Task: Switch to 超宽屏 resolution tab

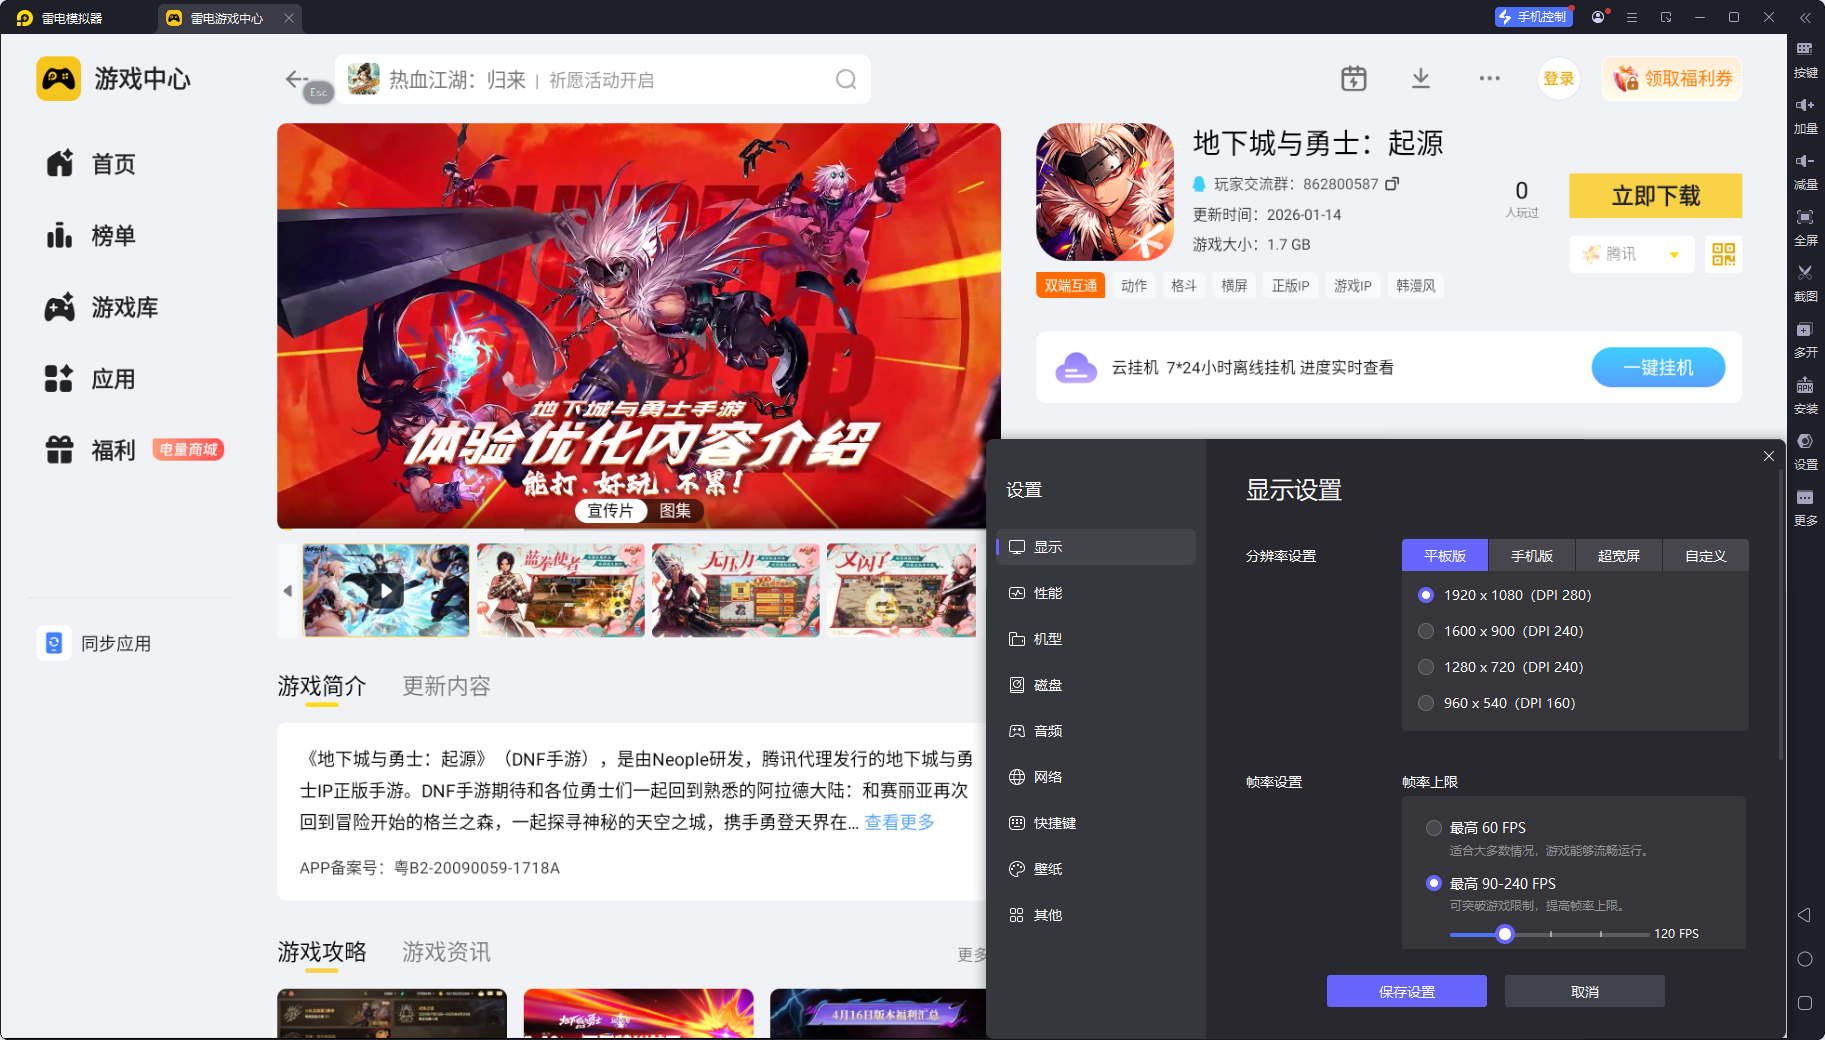Action: coord(1619,556)
